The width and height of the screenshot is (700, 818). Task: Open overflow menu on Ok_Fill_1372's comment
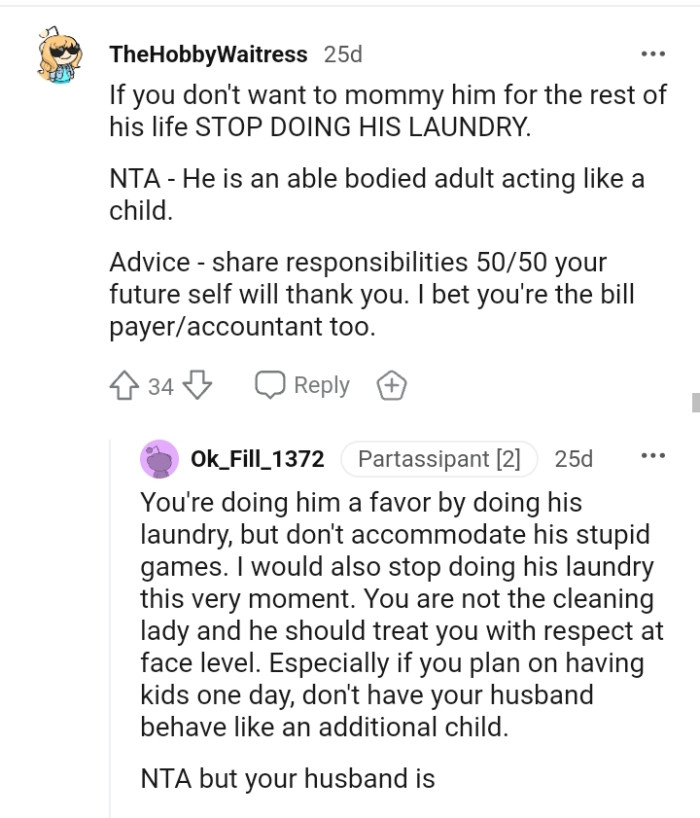pyautogui.click(x=654, y=455)
